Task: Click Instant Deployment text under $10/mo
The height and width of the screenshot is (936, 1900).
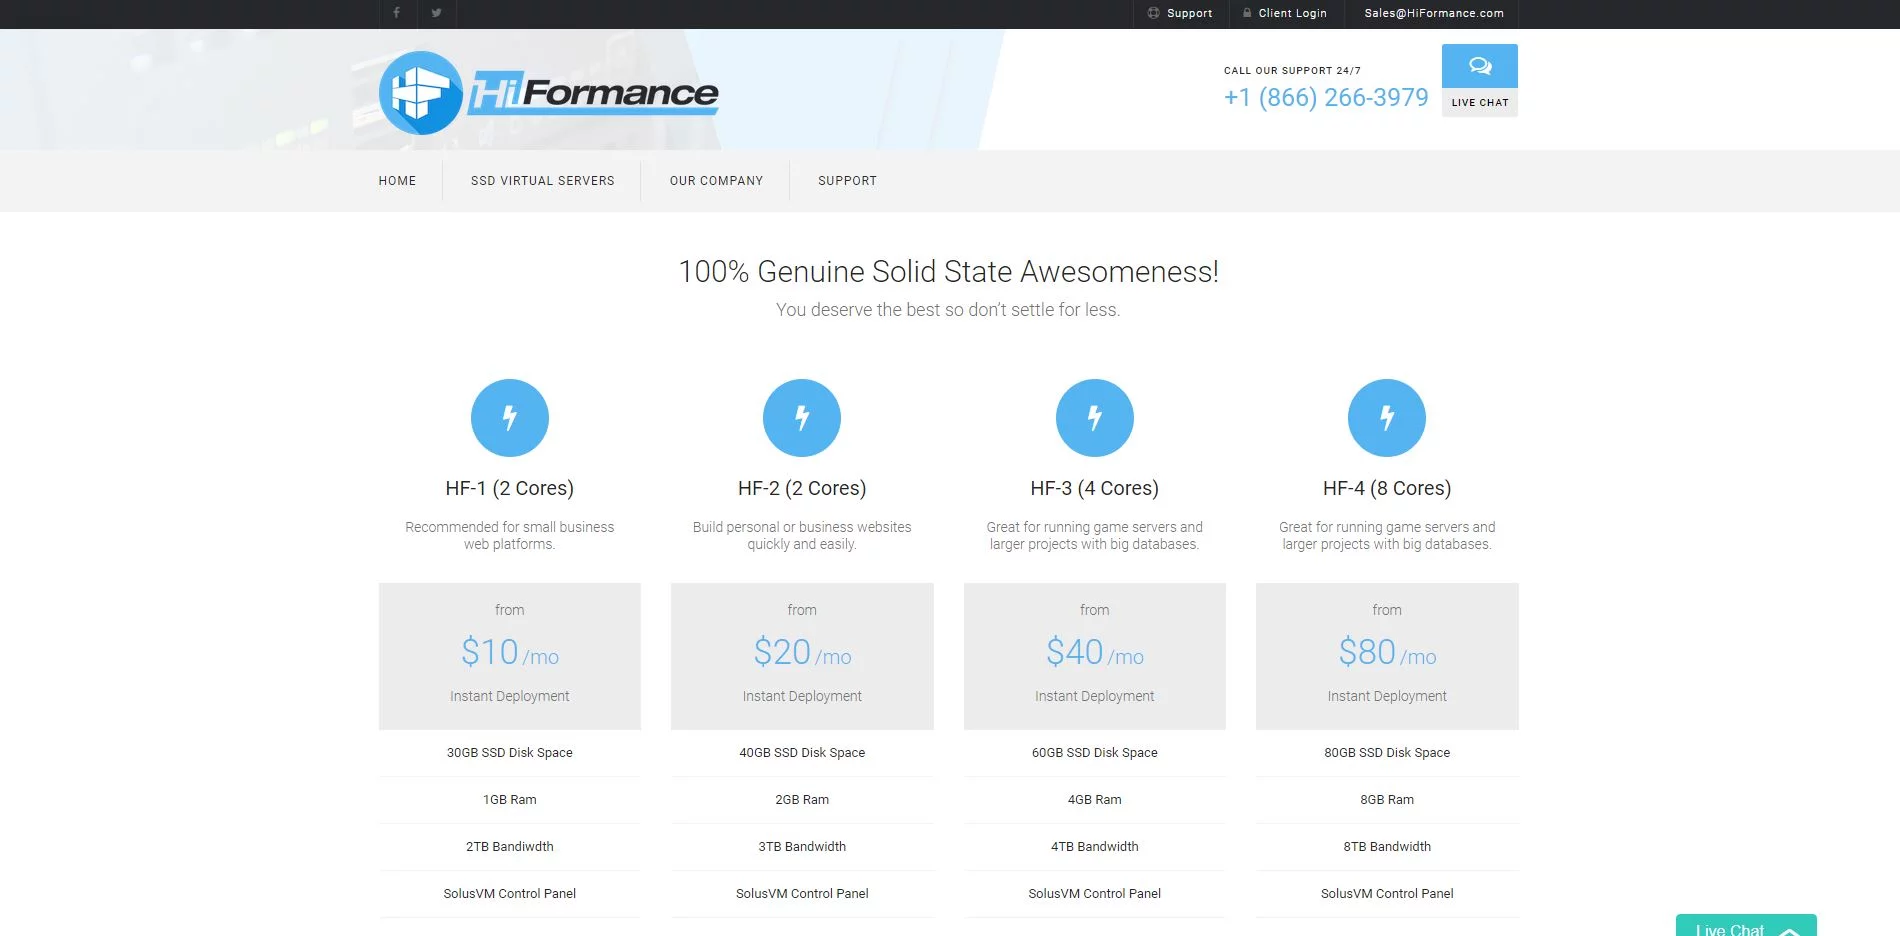Action: click(510, 696)
